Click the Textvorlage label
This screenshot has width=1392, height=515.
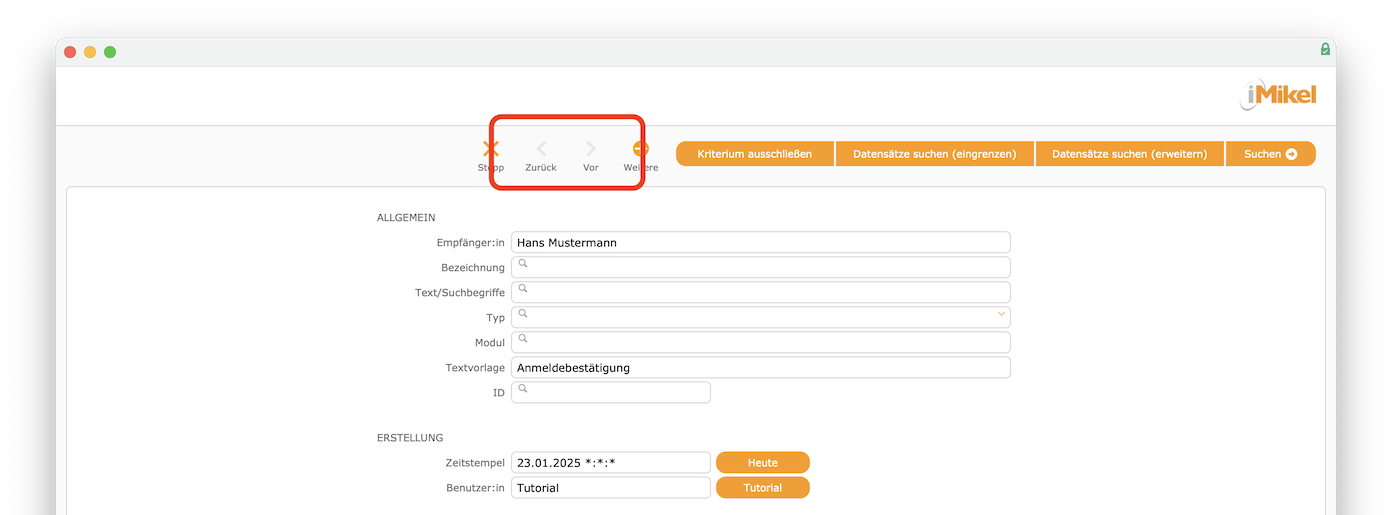475,368
